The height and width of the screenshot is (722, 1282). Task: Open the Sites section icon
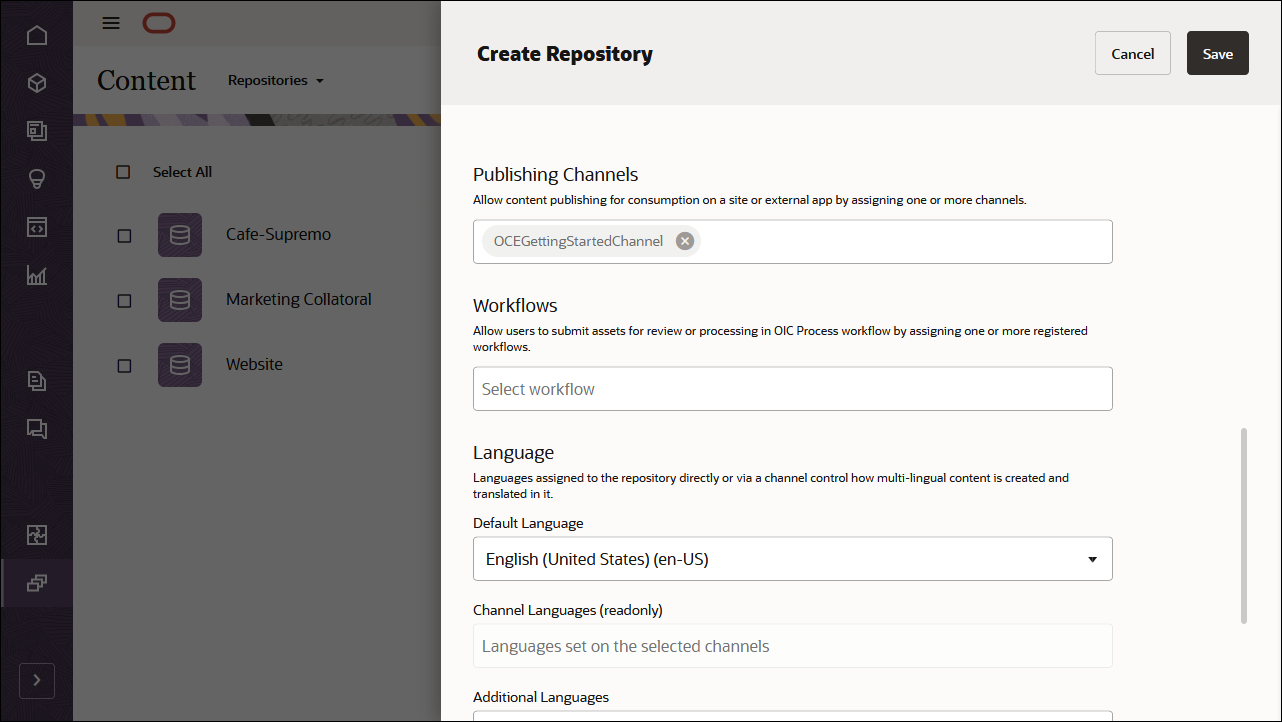click(37, 131)
